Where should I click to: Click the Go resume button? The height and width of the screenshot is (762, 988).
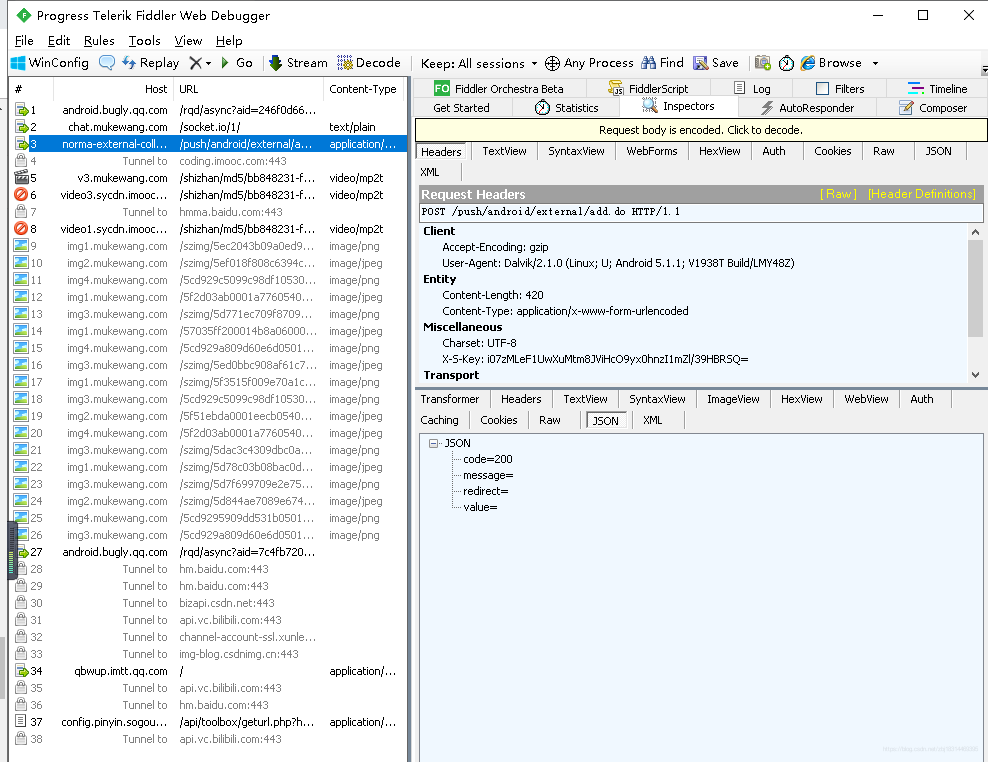(x=237, y=62)
